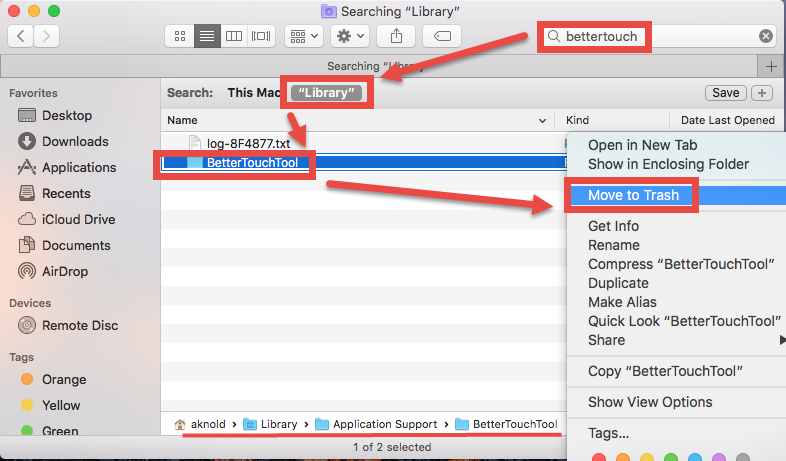Viewport: 786px width, 461px height.
Task: Sort by the Name column header
Action: click(x=182, y=120)
